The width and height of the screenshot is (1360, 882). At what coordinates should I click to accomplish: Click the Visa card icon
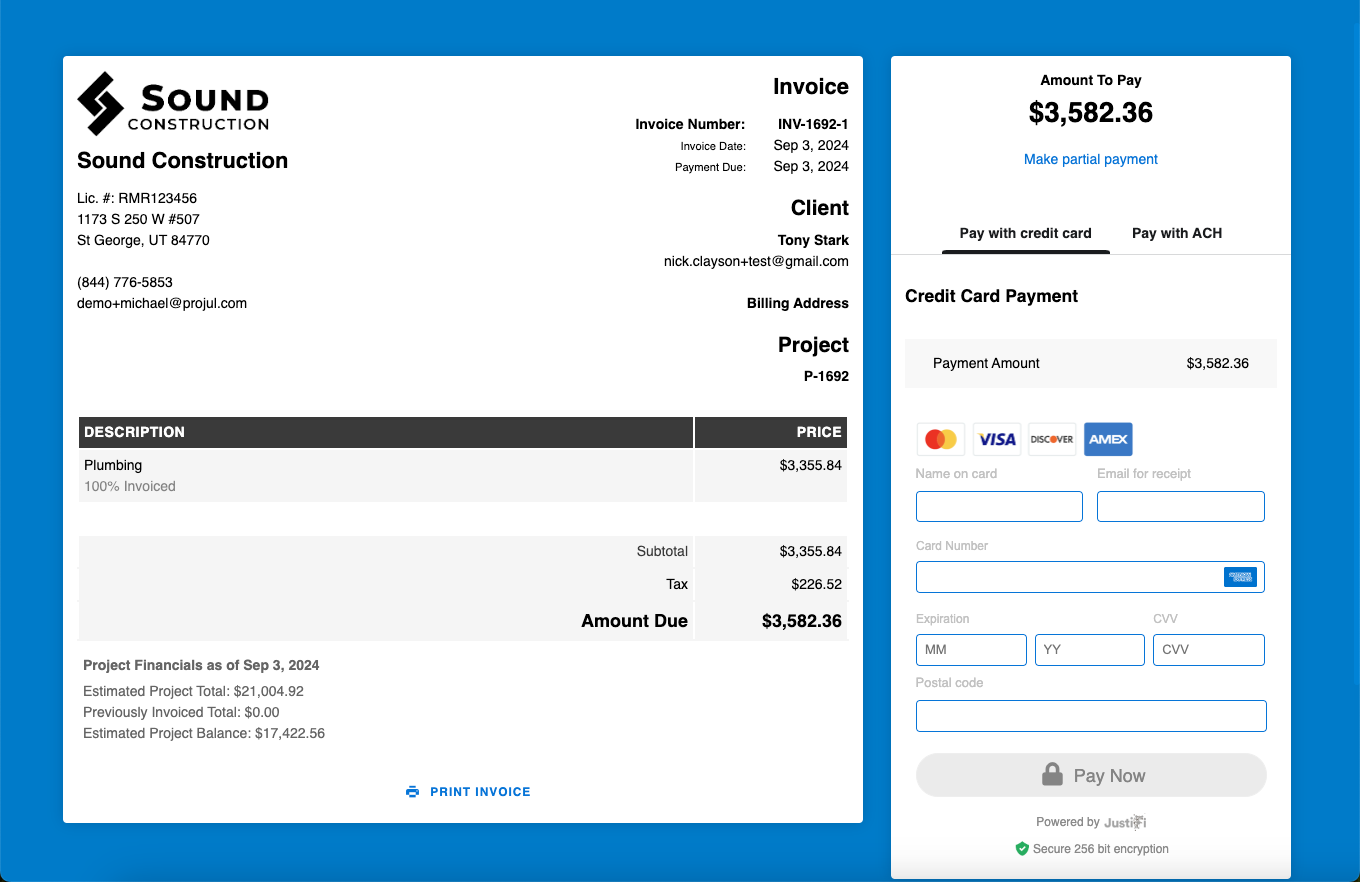pyautogui.click(x=996, y=439)
